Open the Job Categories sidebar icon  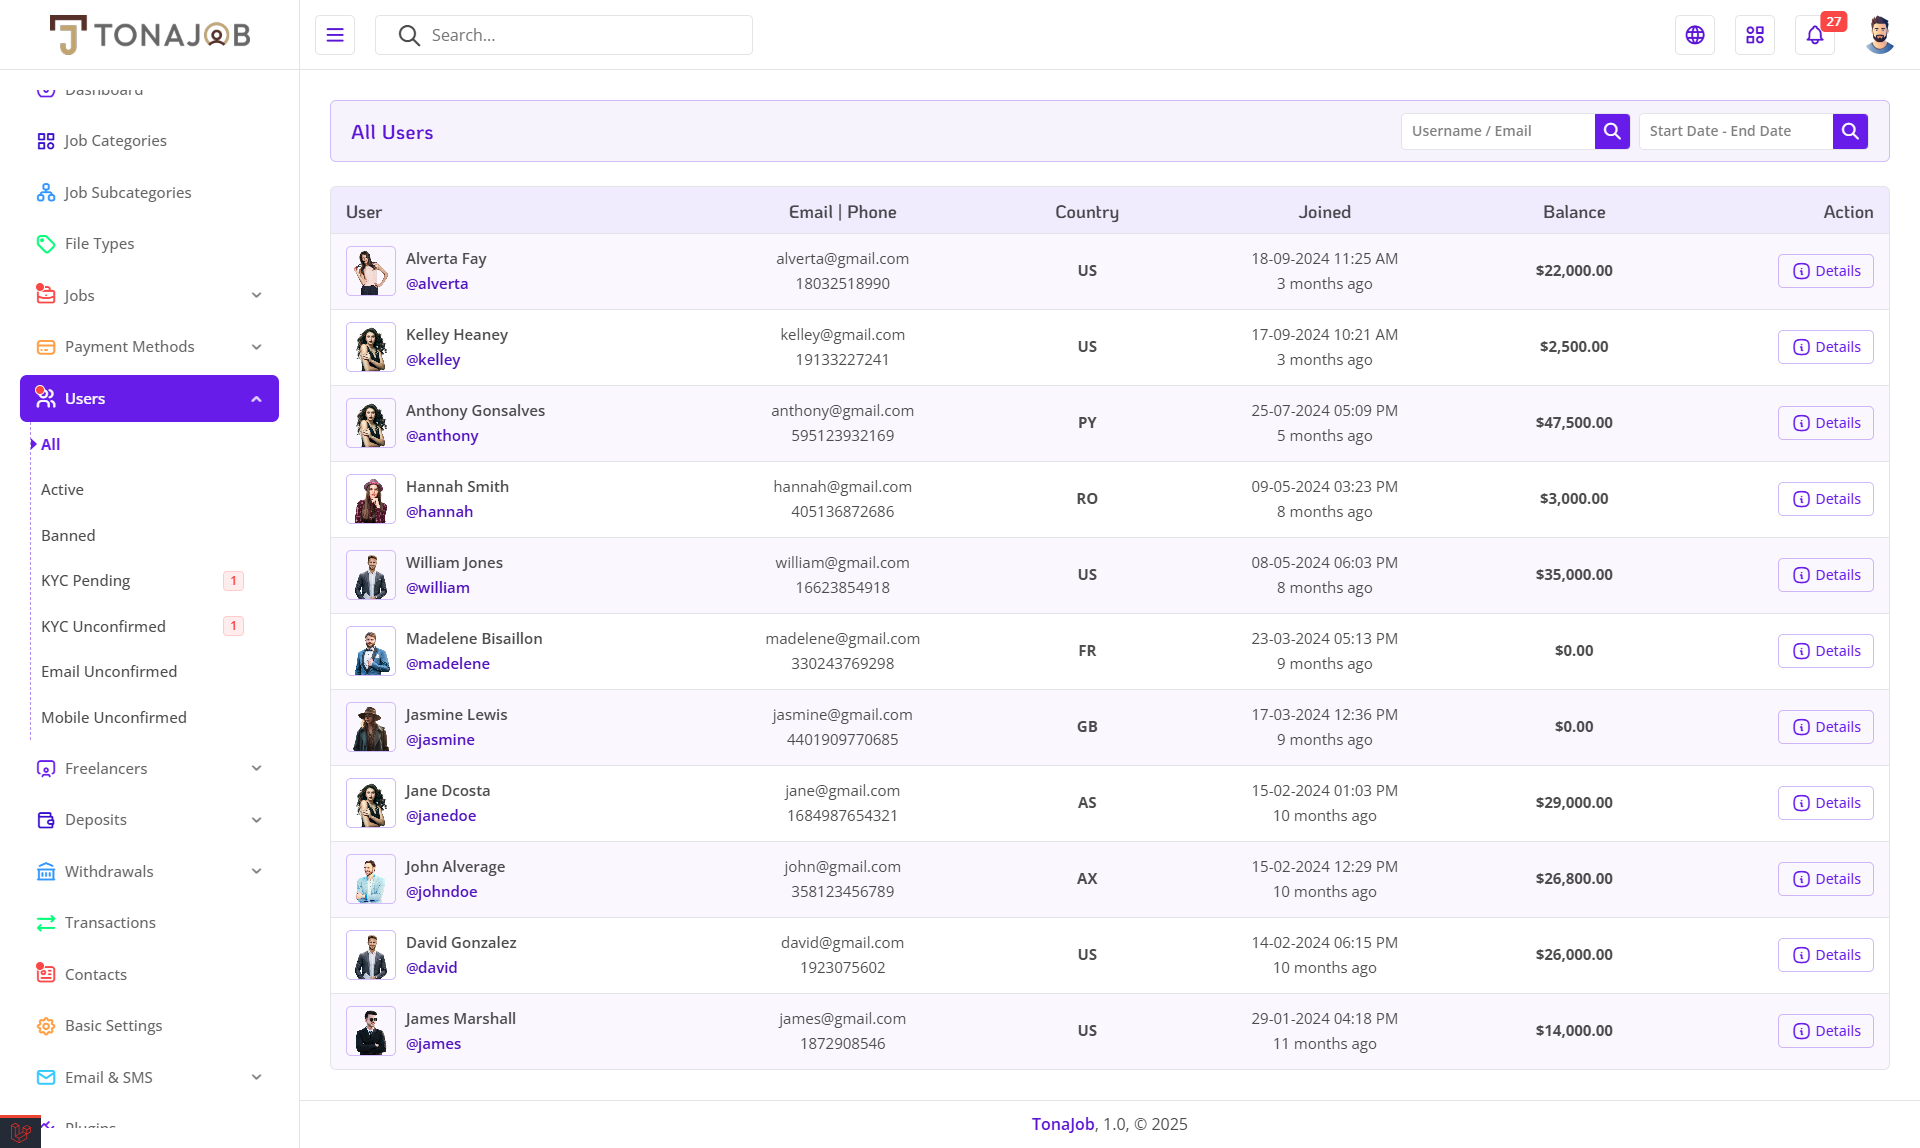point(46,141)
